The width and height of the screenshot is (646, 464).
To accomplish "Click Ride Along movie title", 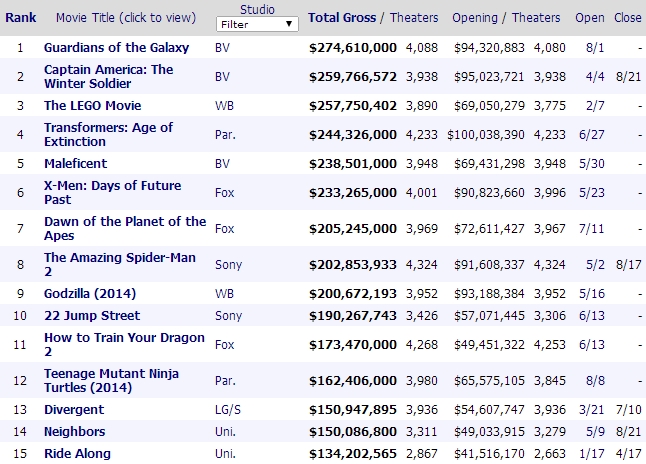I will coord(77,453).
